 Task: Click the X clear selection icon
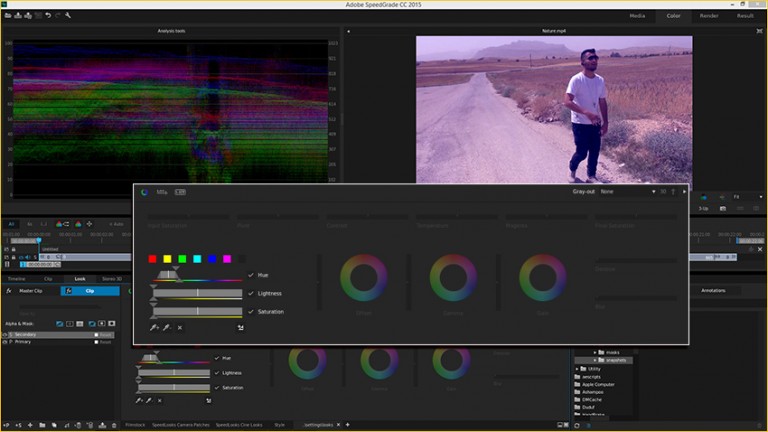(x=180, y=328)
